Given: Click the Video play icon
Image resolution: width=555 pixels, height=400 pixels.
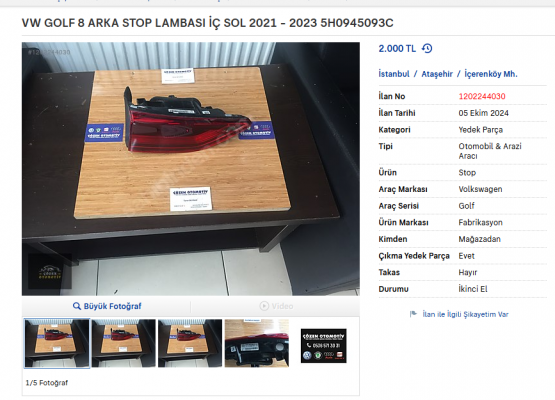Looking at the screenshot, I should click(x=264, y=306).
